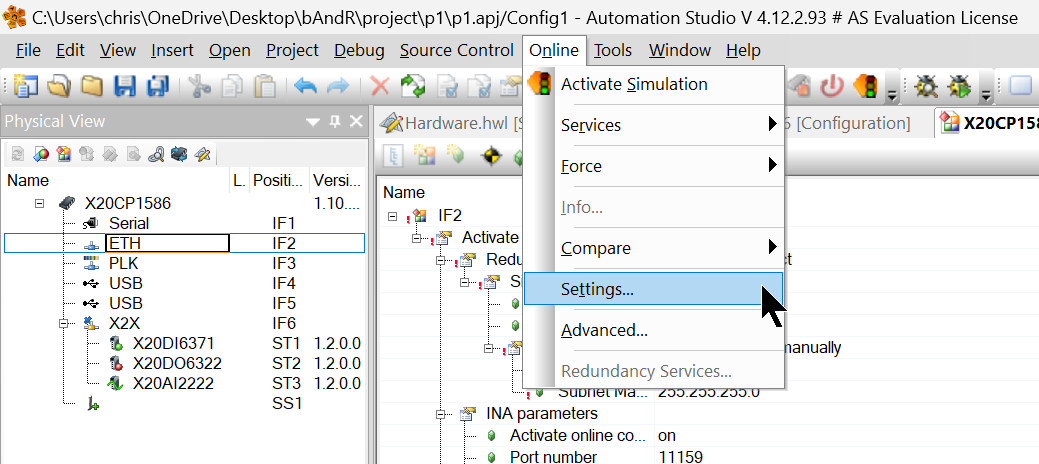Click the red power Warm Restart icon
1039x464 pixels.
pos(832,86)
